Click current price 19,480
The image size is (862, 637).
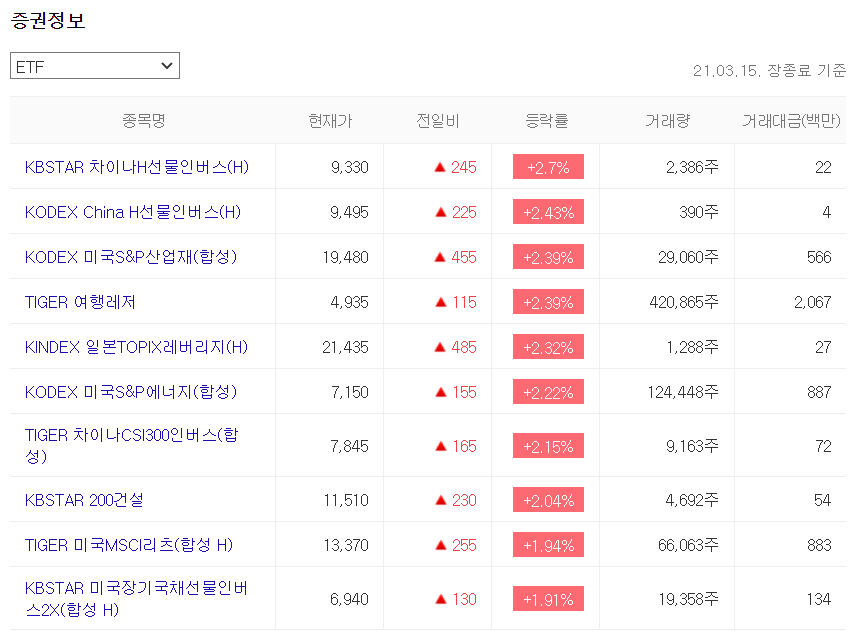coord(346,257)
